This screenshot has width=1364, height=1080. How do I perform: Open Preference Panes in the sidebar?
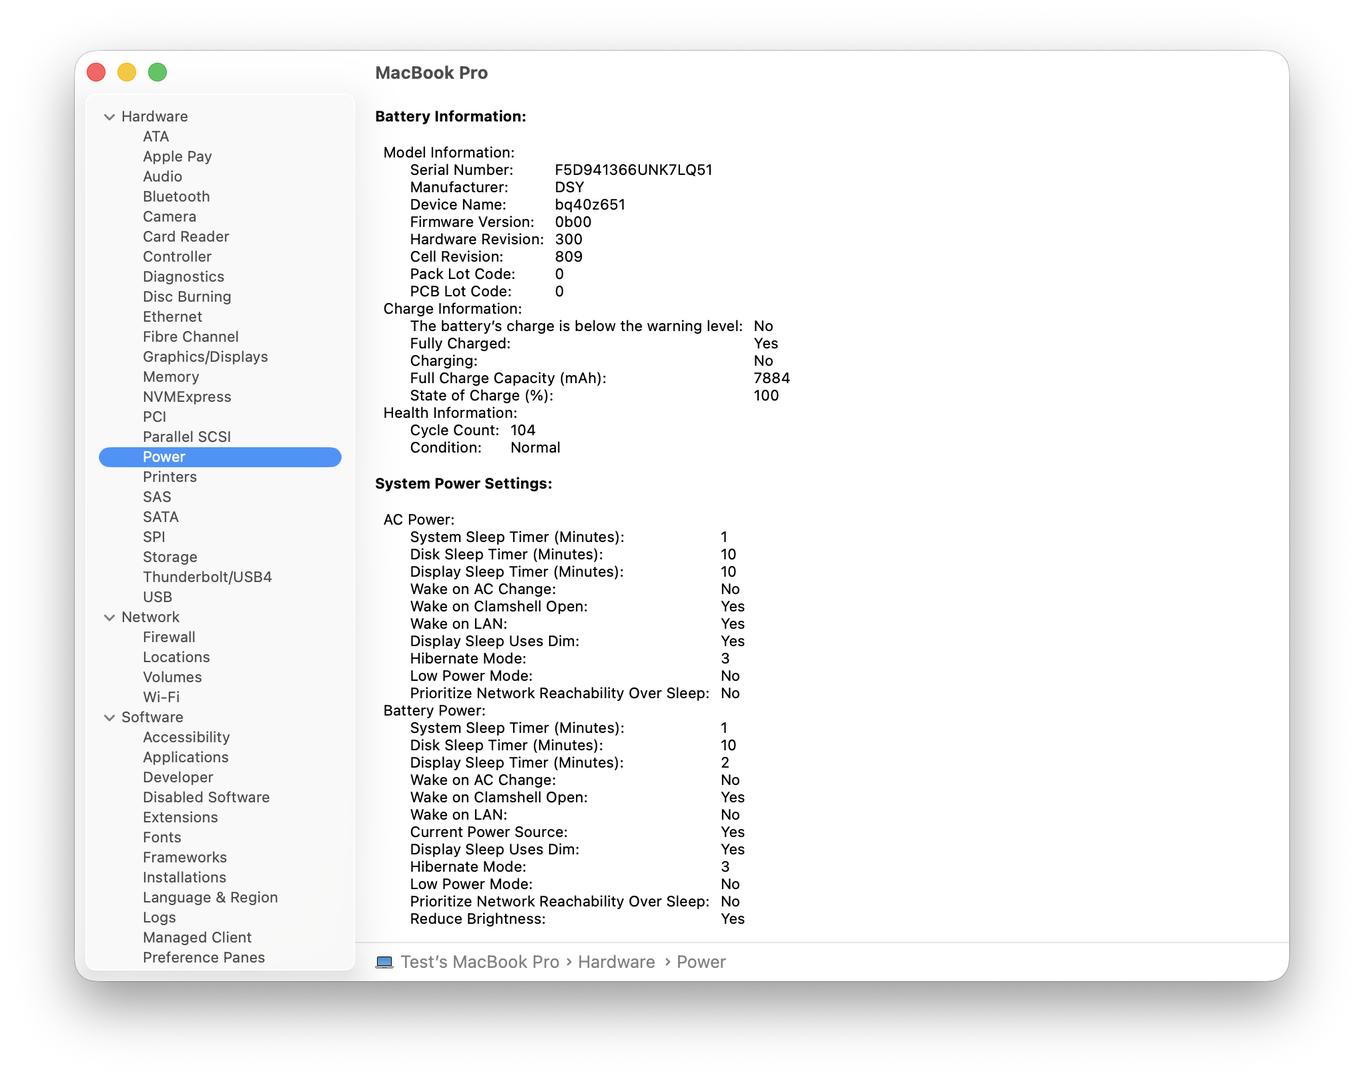point(203,957)
